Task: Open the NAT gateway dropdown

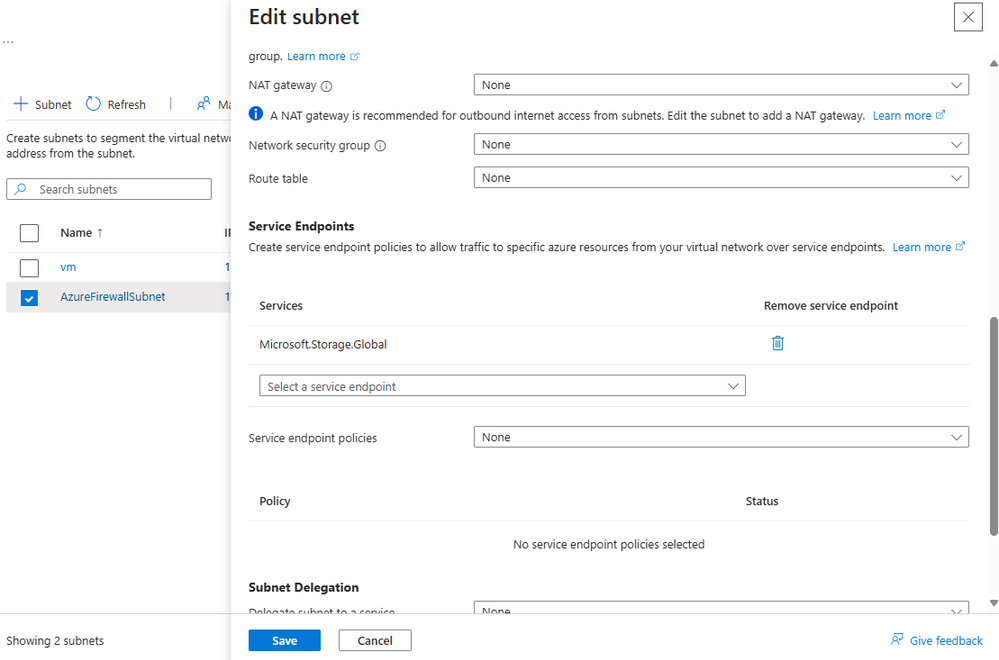Action: pos(720,85)
